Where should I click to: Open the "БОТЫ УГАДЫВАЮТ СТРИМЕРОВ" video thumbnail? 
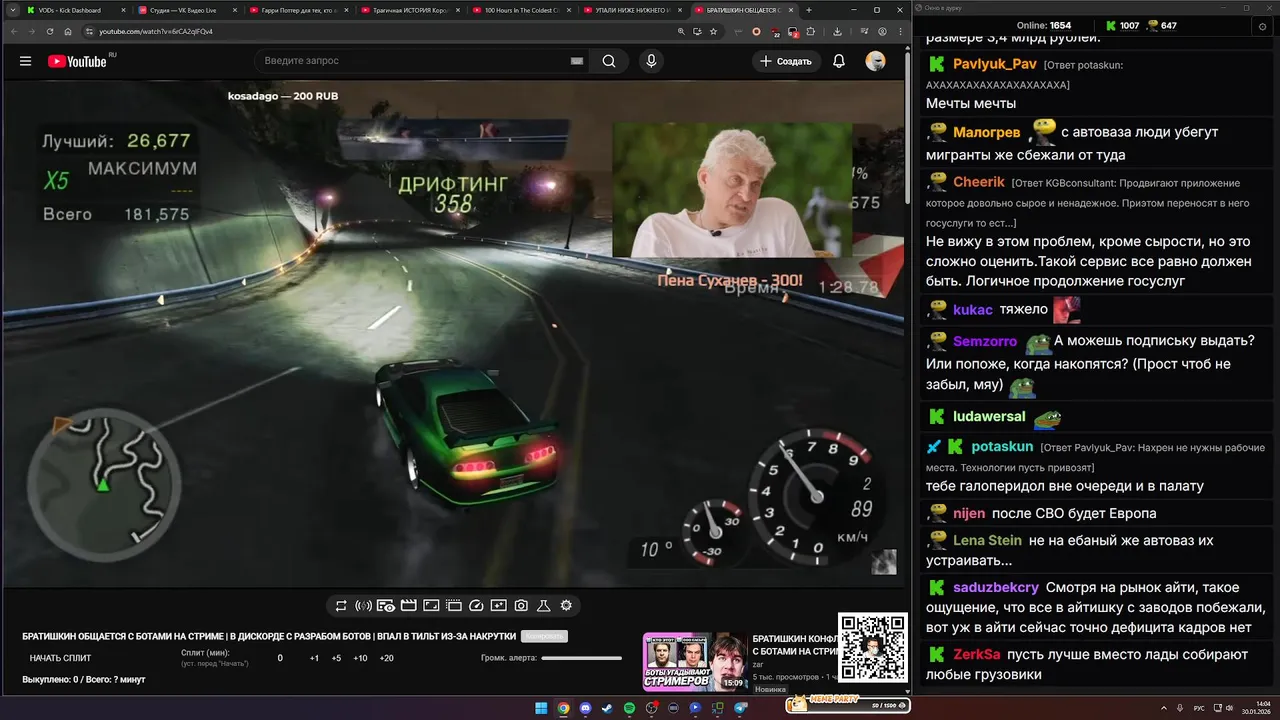pos(694,661)
